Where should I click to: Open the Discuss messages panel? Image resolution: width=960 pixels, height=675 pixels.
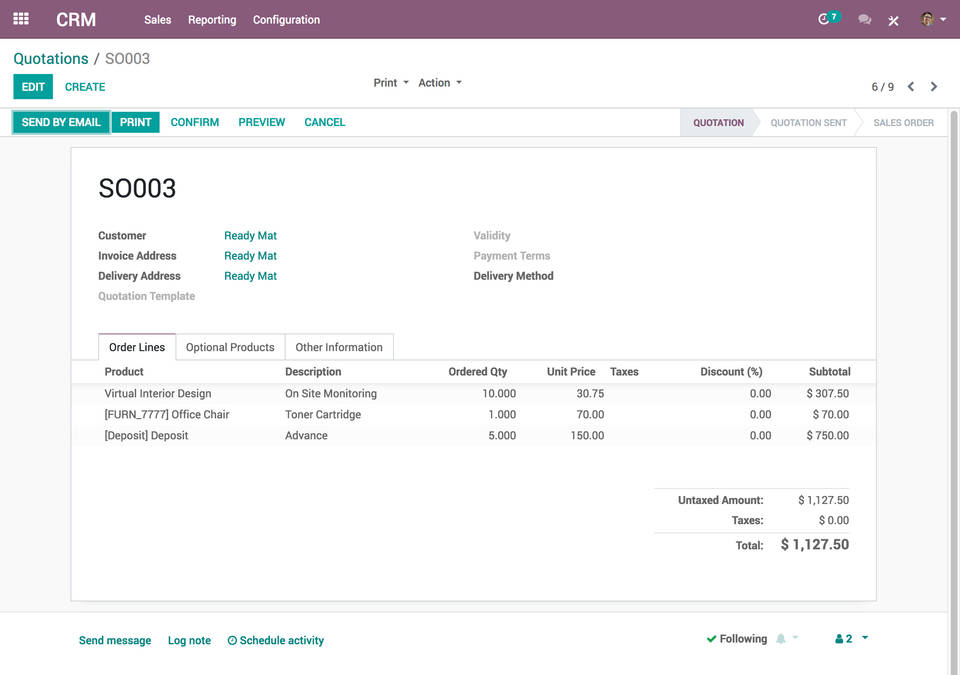pyautogui.click(x=864, y=19)
